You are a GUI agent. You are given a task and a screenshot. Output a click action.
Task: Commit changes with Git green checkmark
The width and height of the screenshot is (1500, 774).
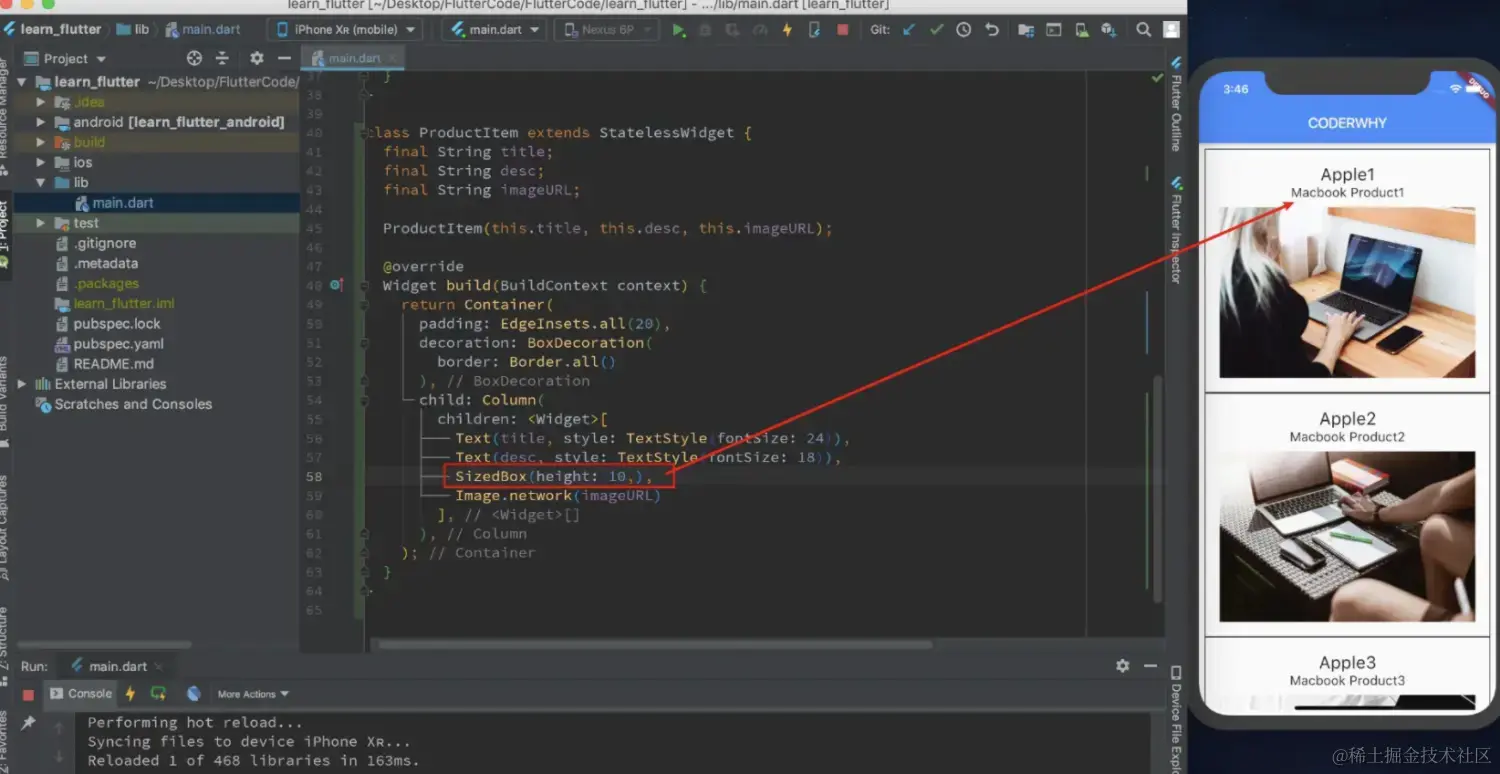click(936, 30)
